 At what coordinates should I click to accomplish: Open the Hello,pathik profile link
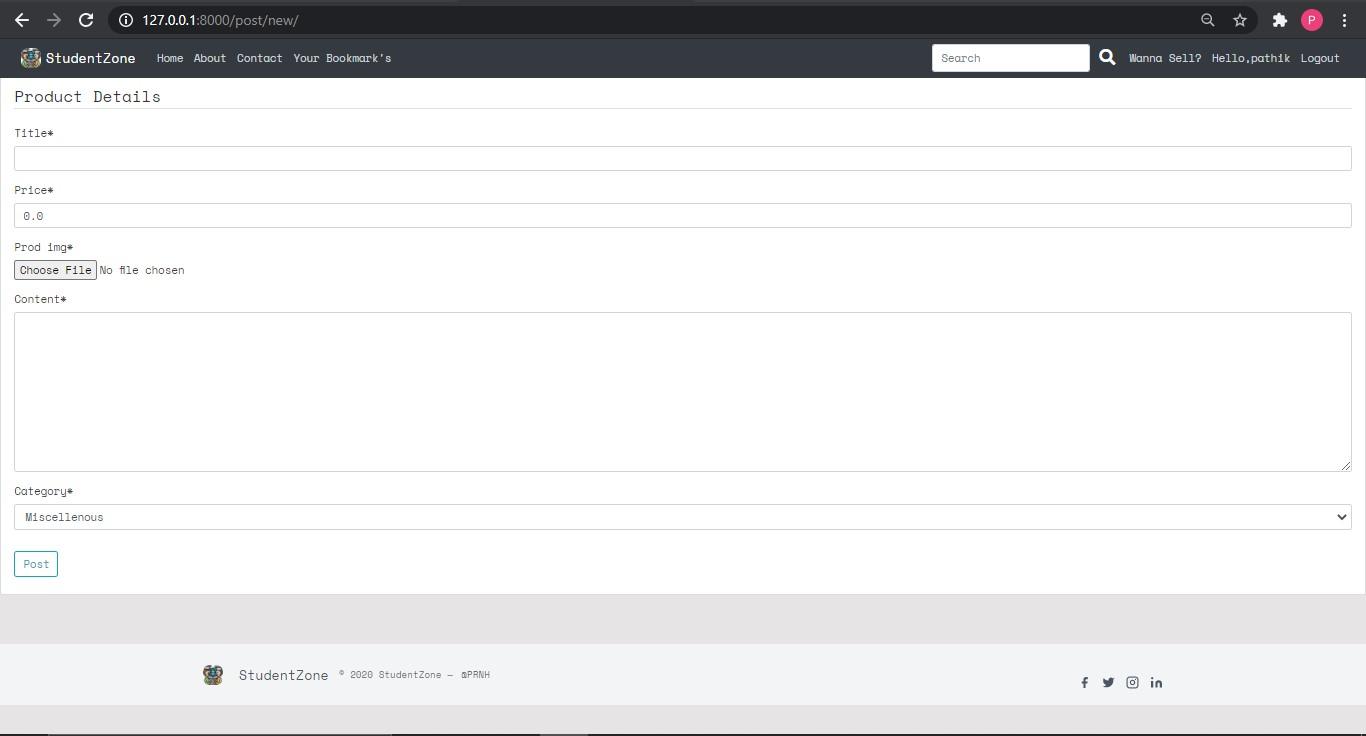click(1251, 58)
